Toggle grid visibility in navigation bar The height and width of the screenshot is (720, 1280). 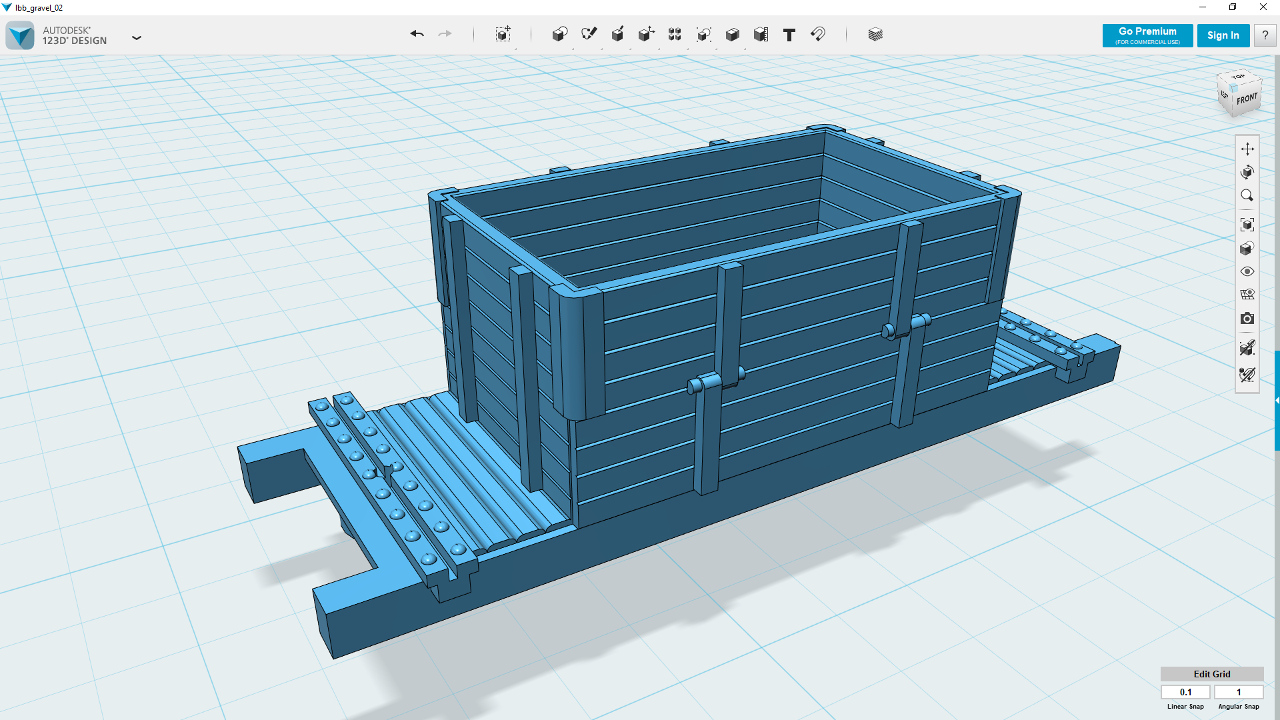pyautogui.click(x=1247, y=295)
